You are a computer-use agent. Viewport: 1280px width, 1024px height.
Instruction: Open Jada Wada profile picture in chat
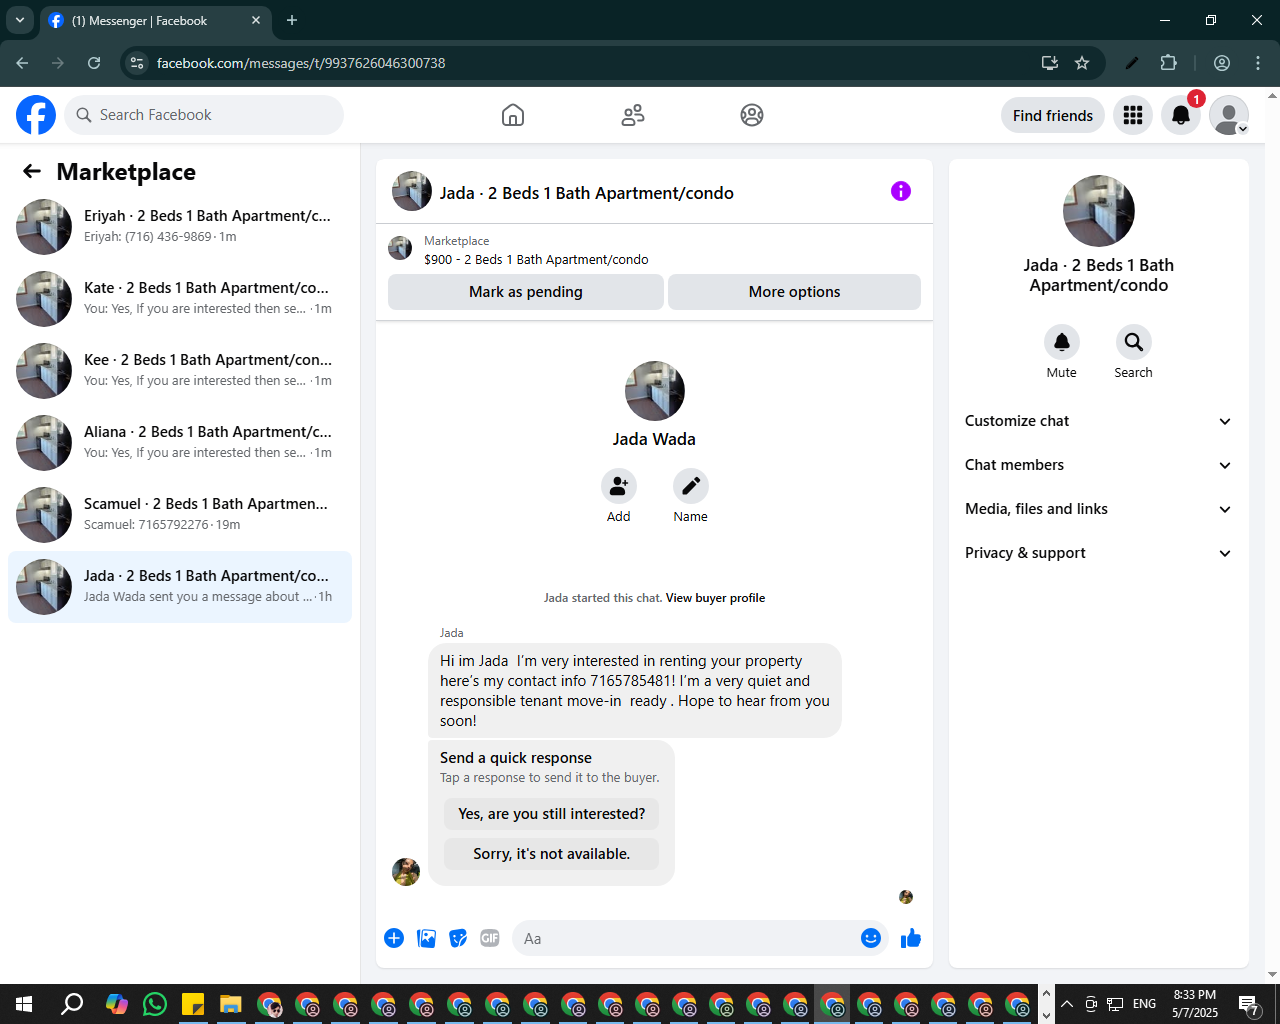[655, 391]
